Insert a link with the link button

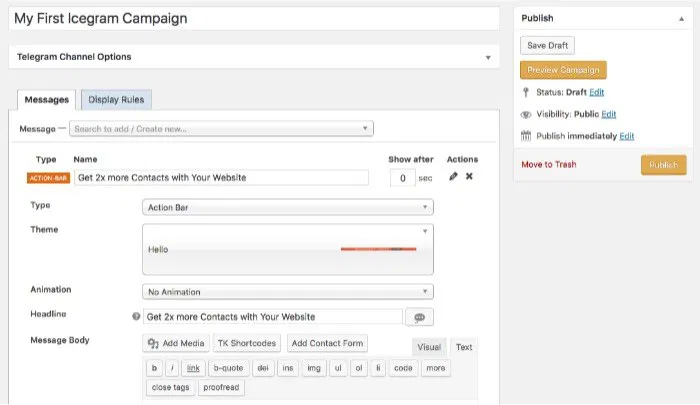coord(193,367)
